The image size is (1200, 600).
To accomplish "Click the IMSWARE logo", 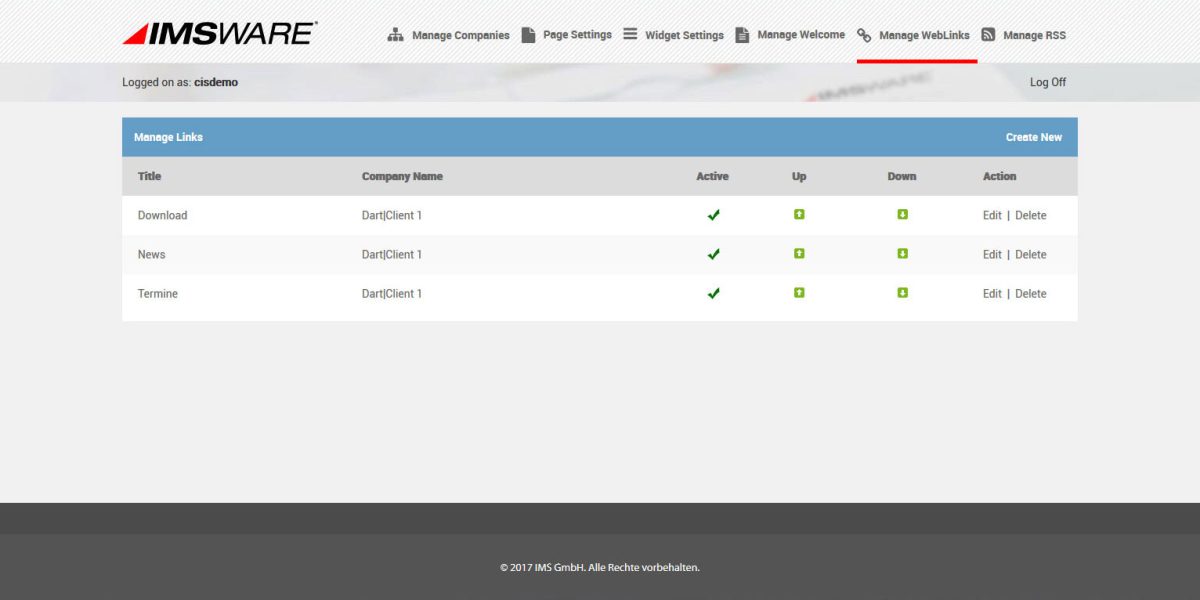I will [x=216, y=32].
